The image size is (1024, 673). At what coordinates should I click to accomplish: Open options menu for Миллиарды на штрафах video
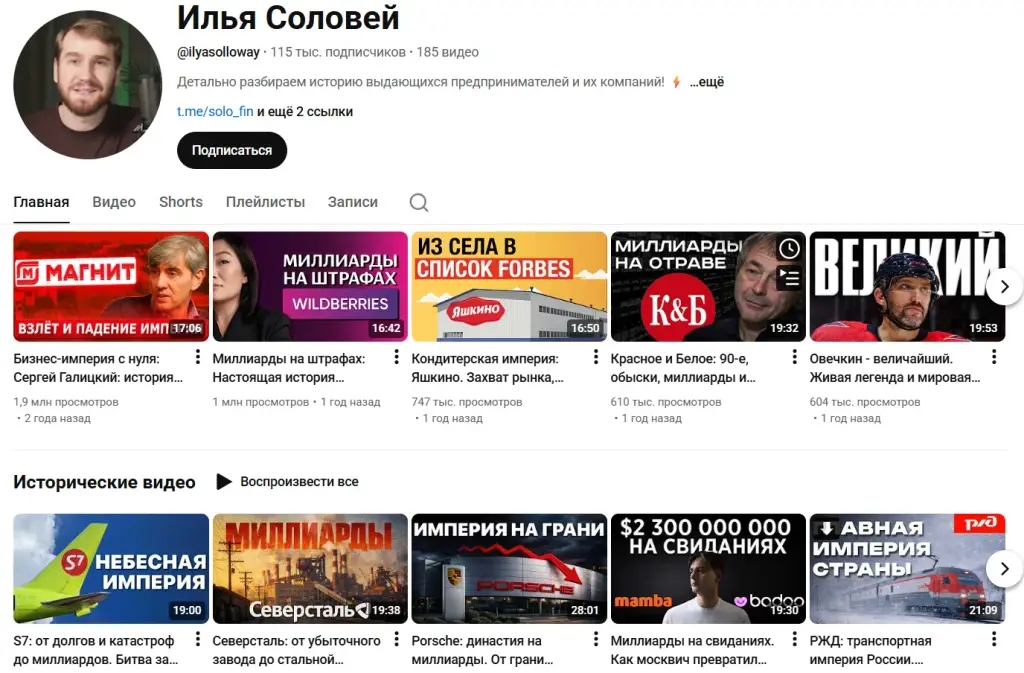point(396,356)
